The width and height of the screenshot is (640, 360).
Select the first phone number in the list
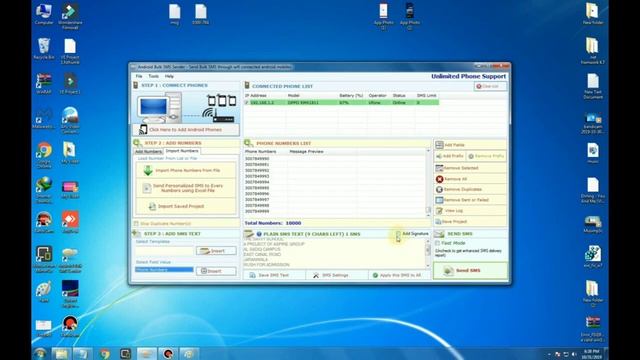(x=257, y=159)
